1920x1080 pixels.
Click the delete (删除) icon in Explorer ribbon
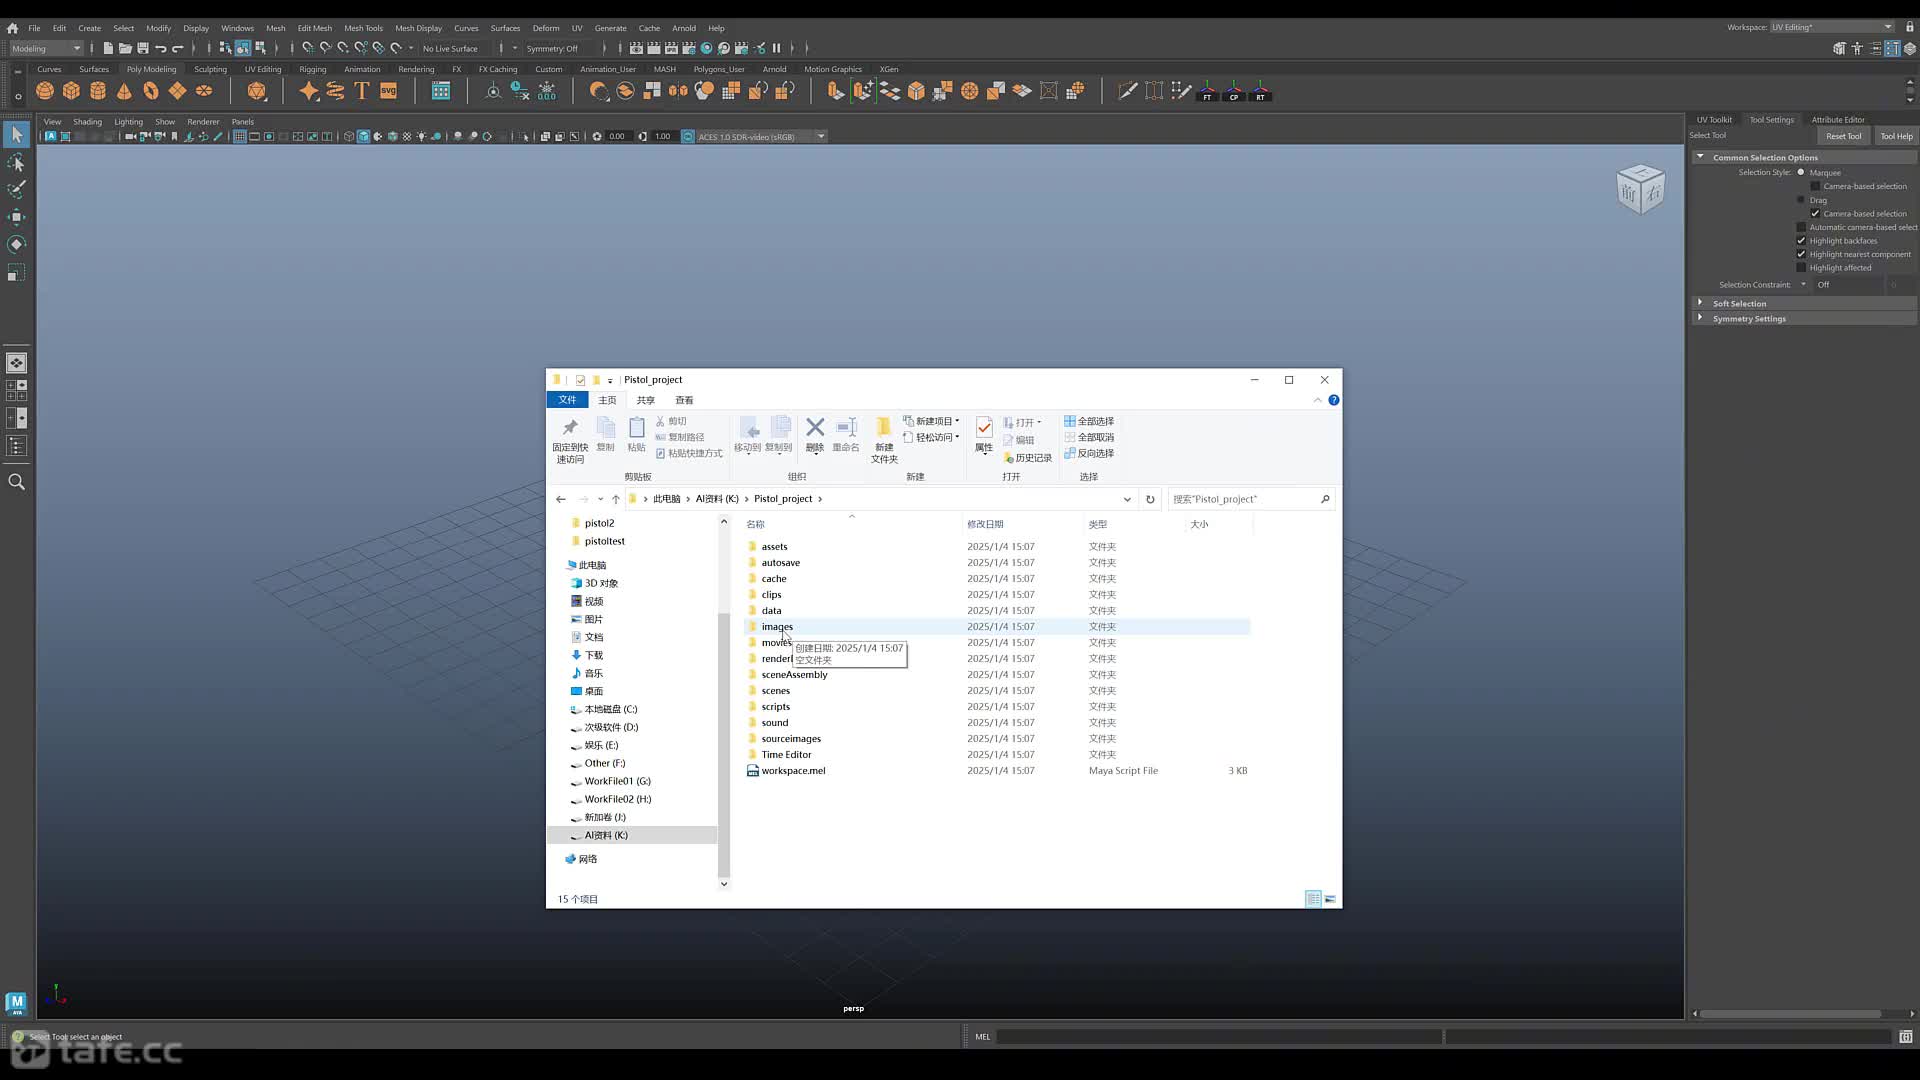pyautogui.click(x=815, y=435)
